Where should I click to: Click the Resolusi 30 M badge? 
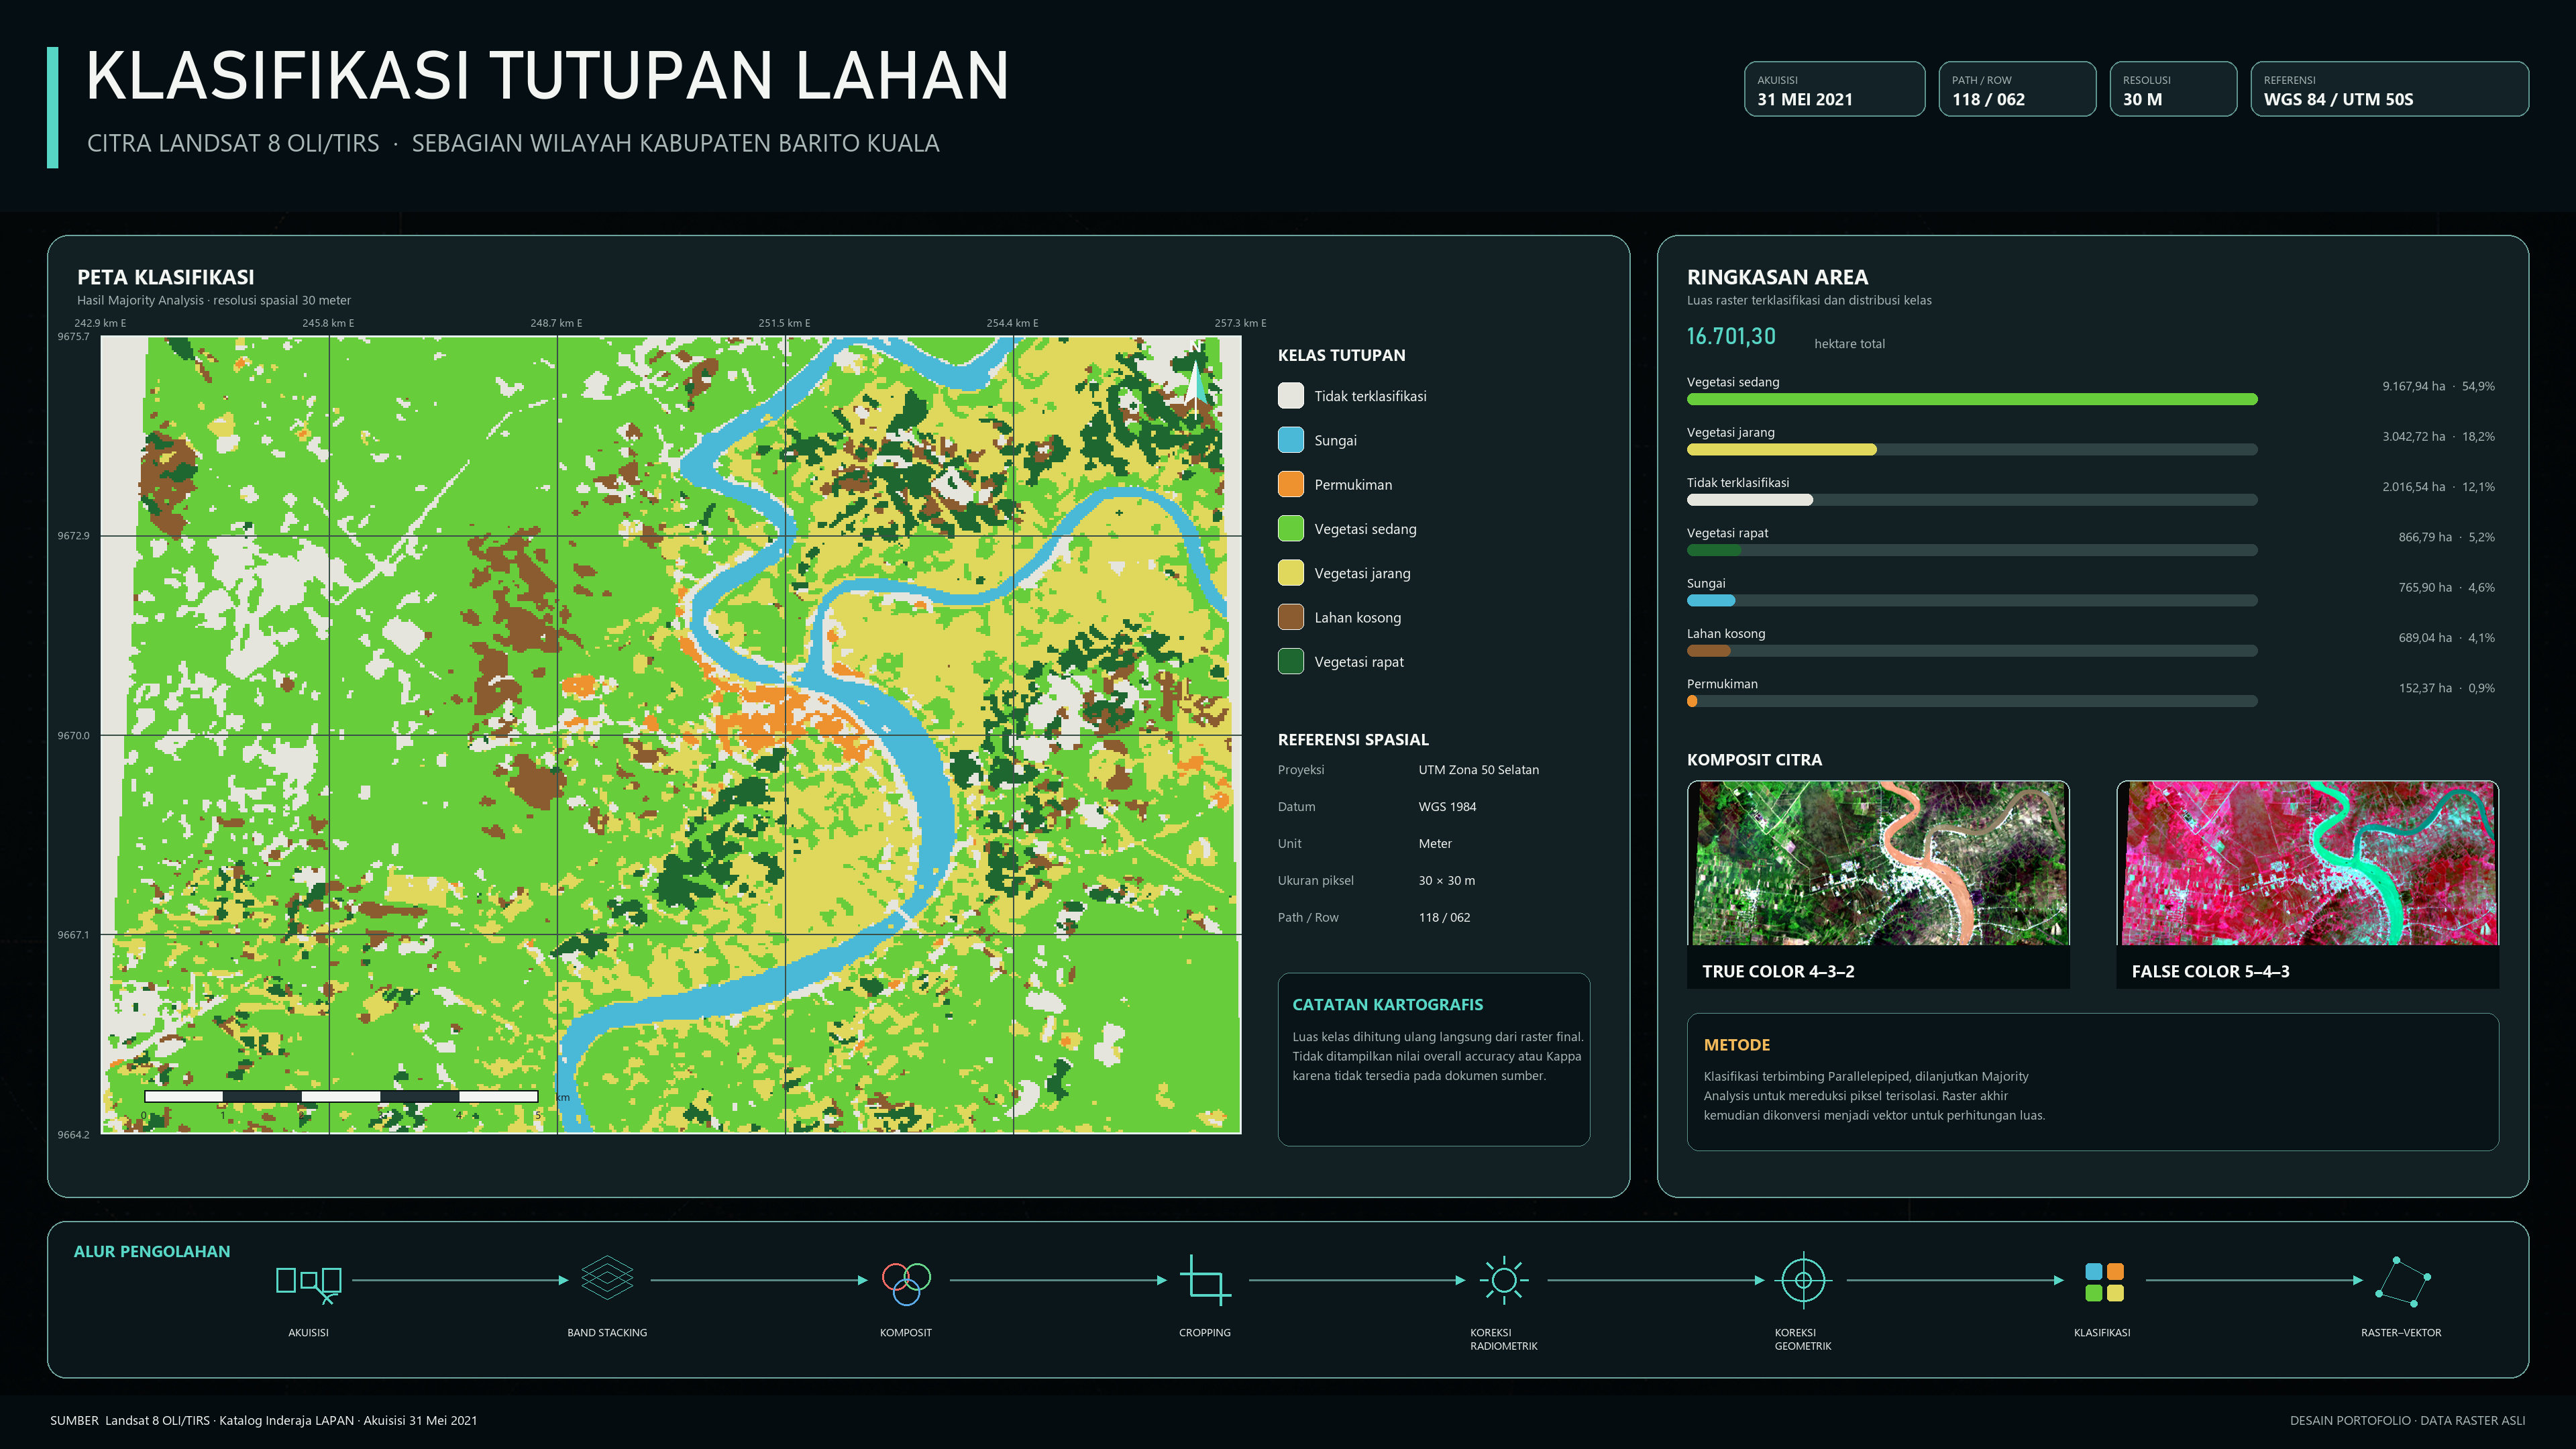click(2173, 89)
